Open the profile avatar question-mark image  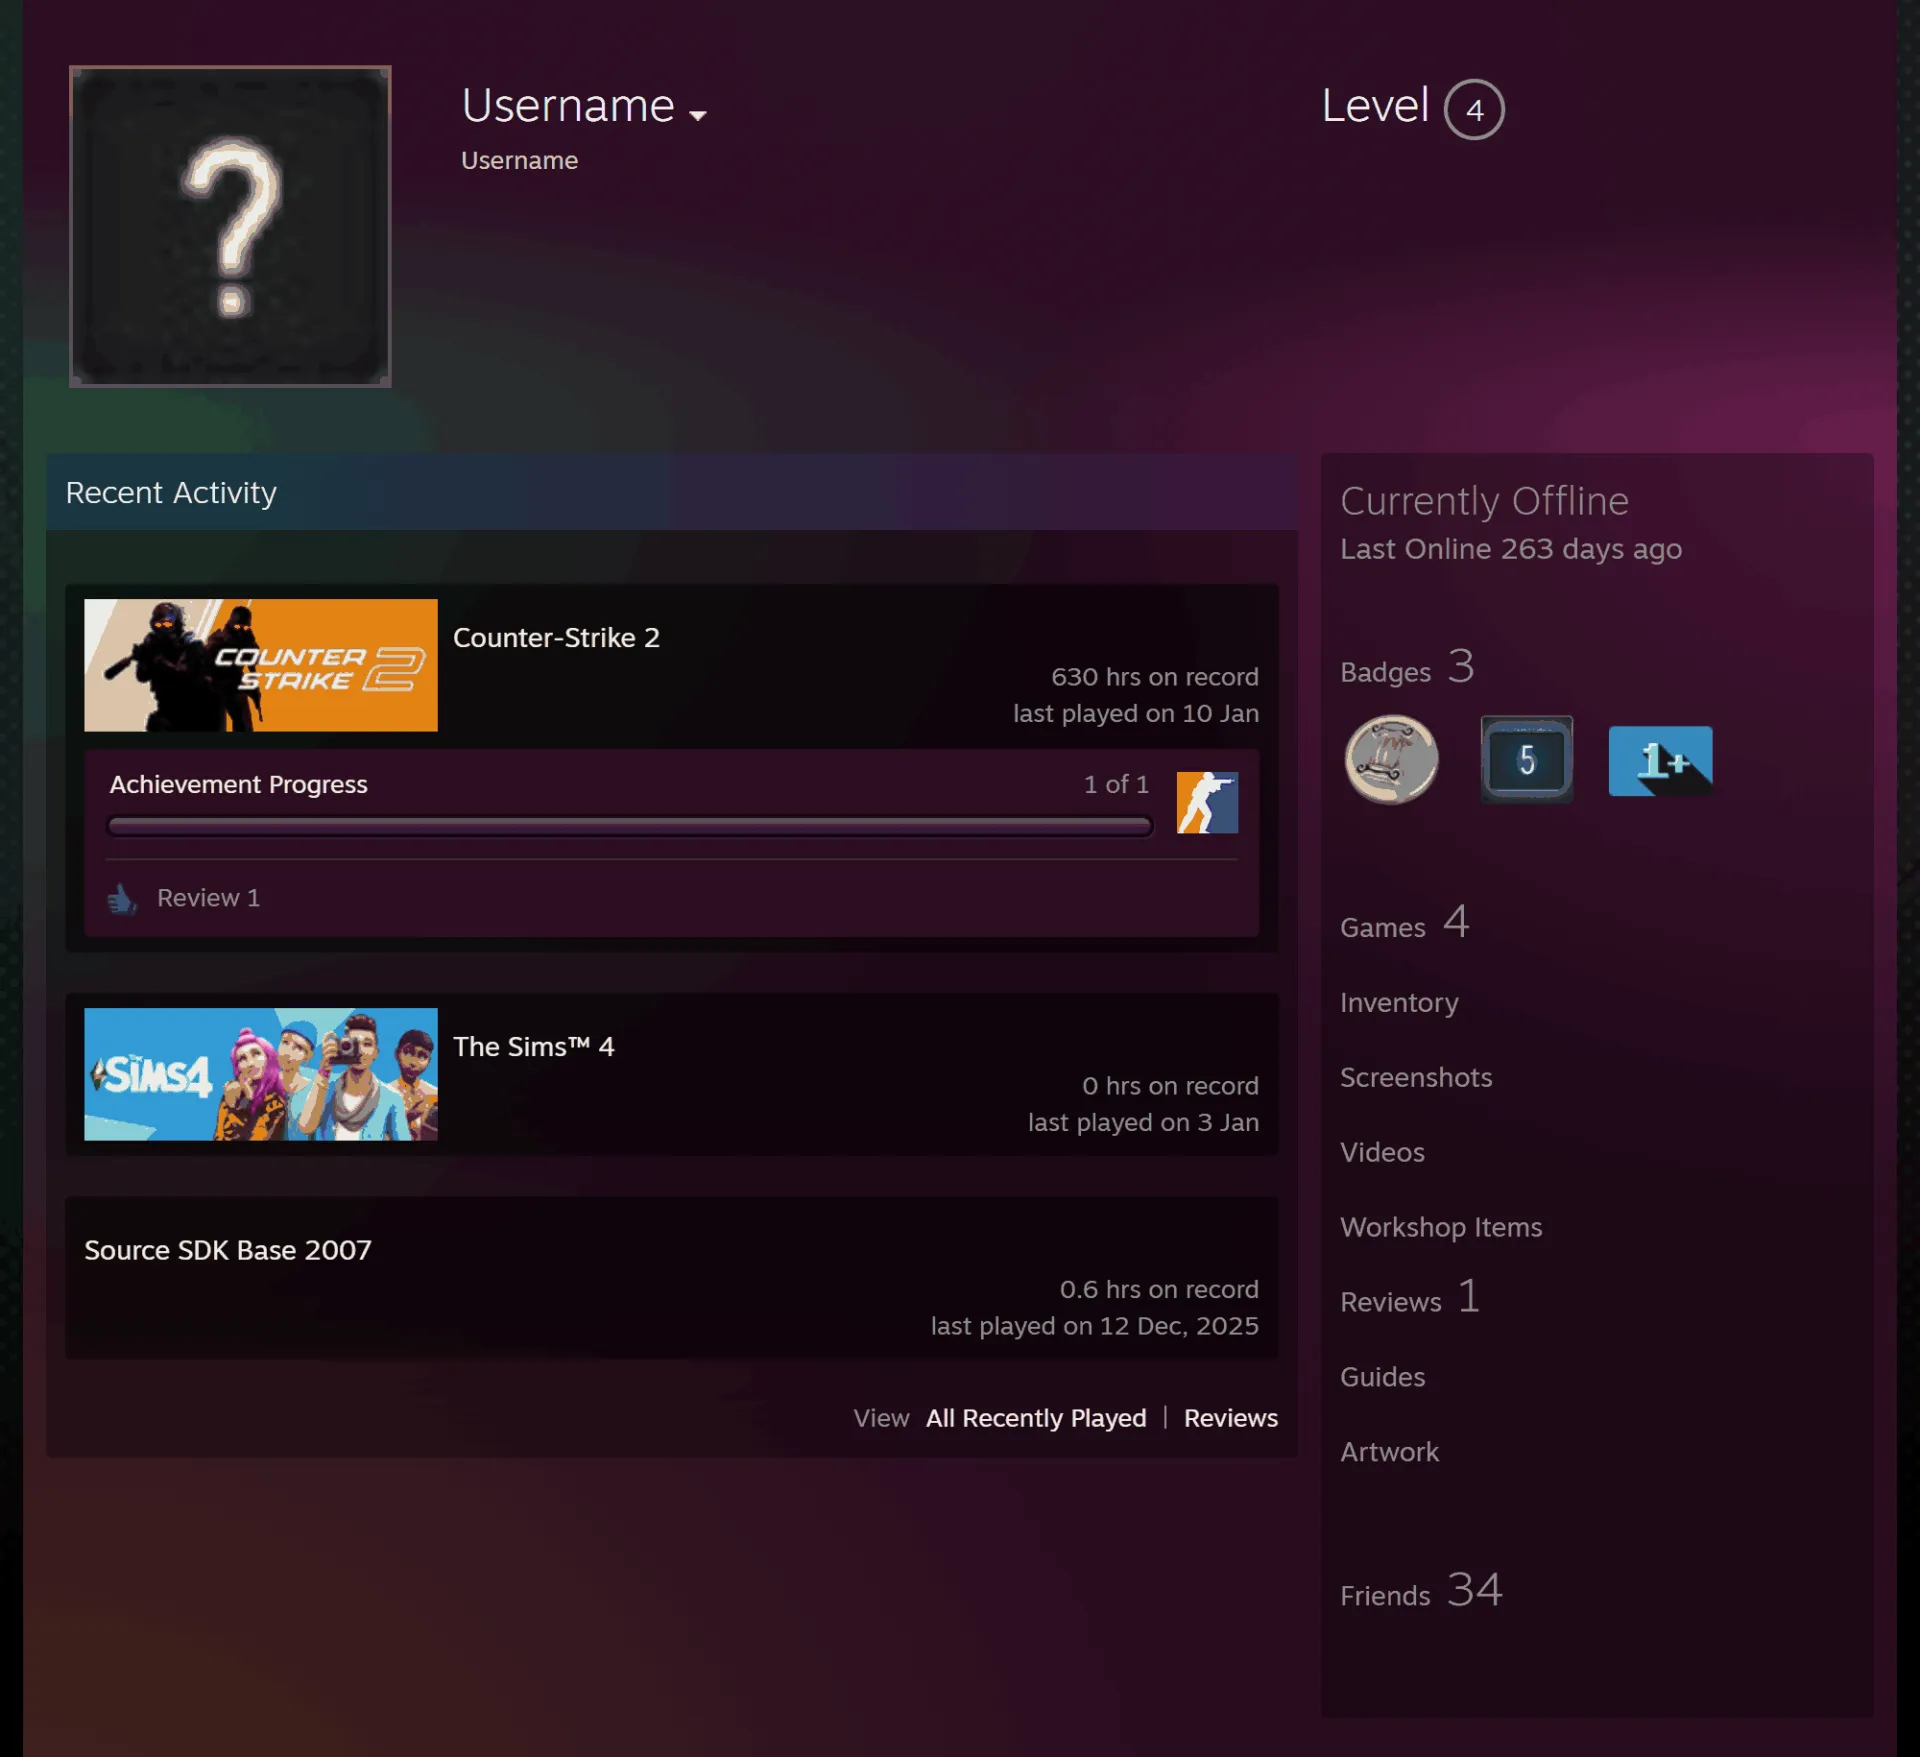(230, 226)
